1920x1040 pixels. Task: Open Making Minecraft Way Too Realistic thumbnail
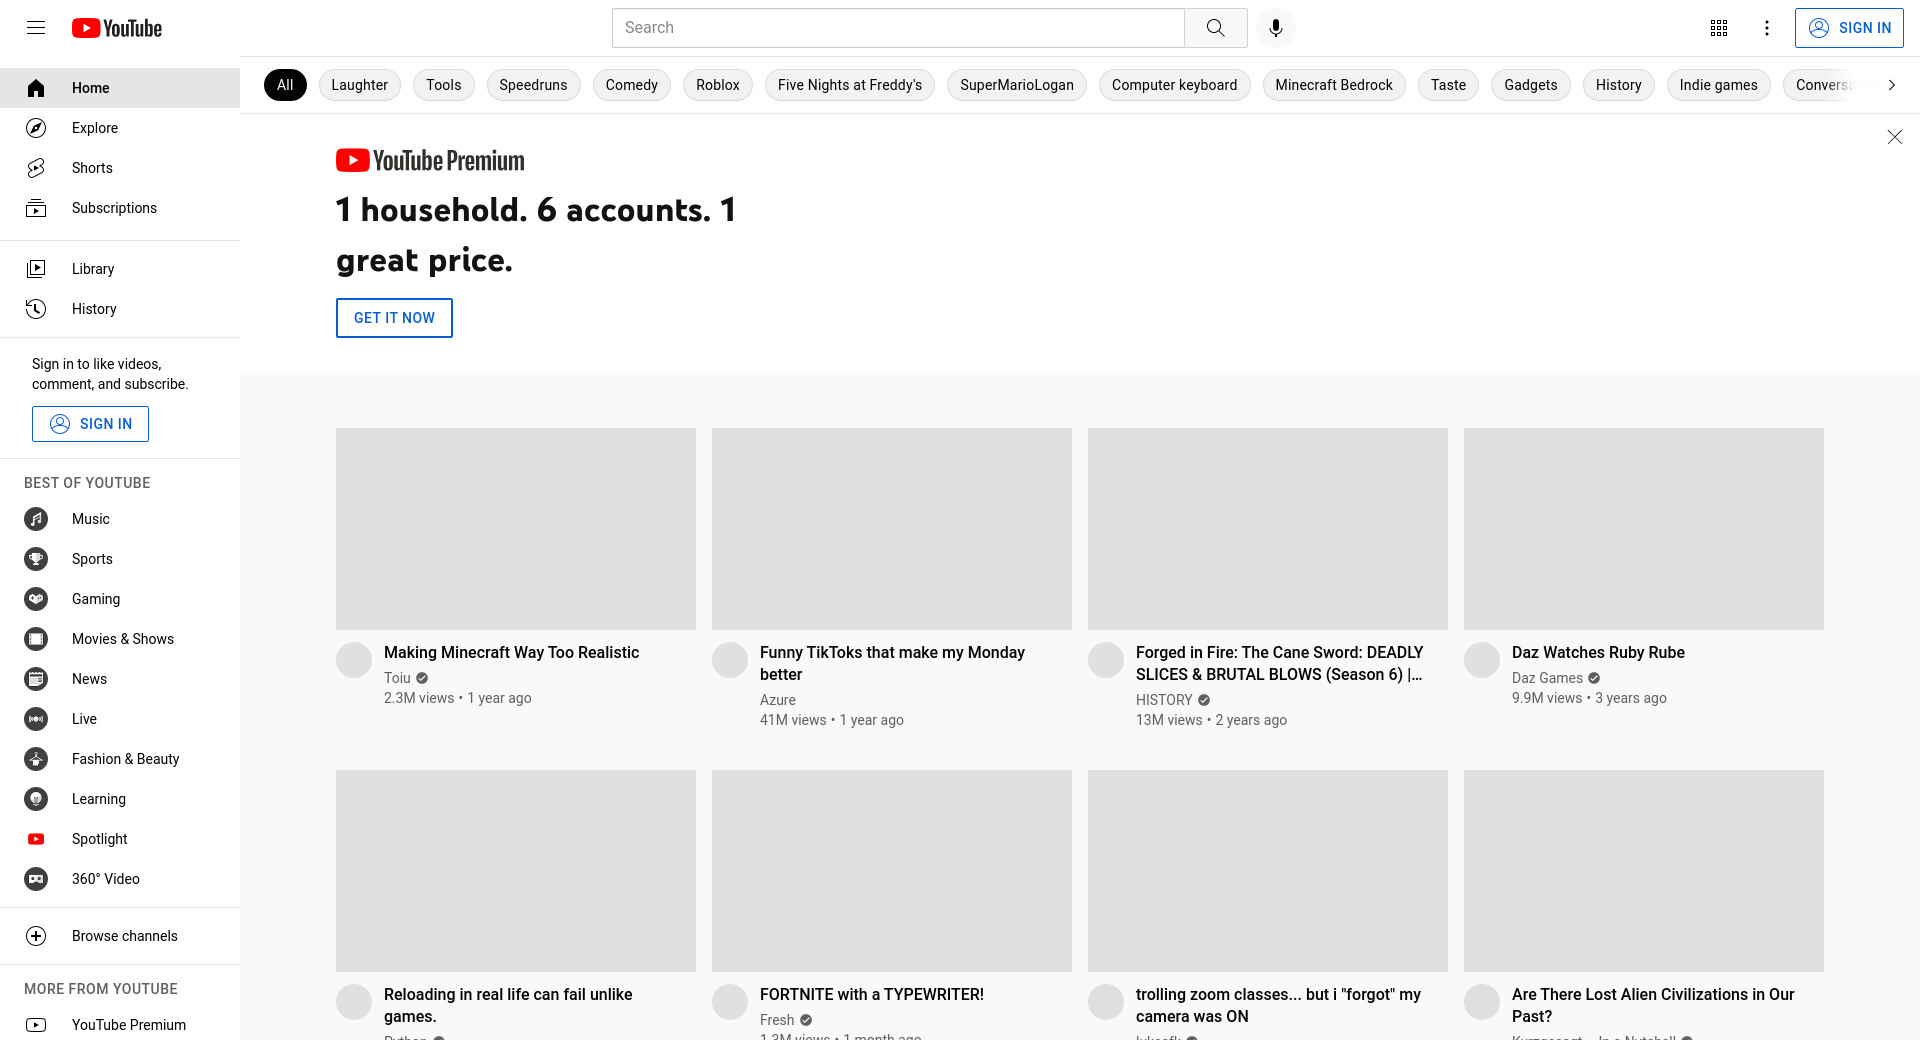click(x=516, y=529)
